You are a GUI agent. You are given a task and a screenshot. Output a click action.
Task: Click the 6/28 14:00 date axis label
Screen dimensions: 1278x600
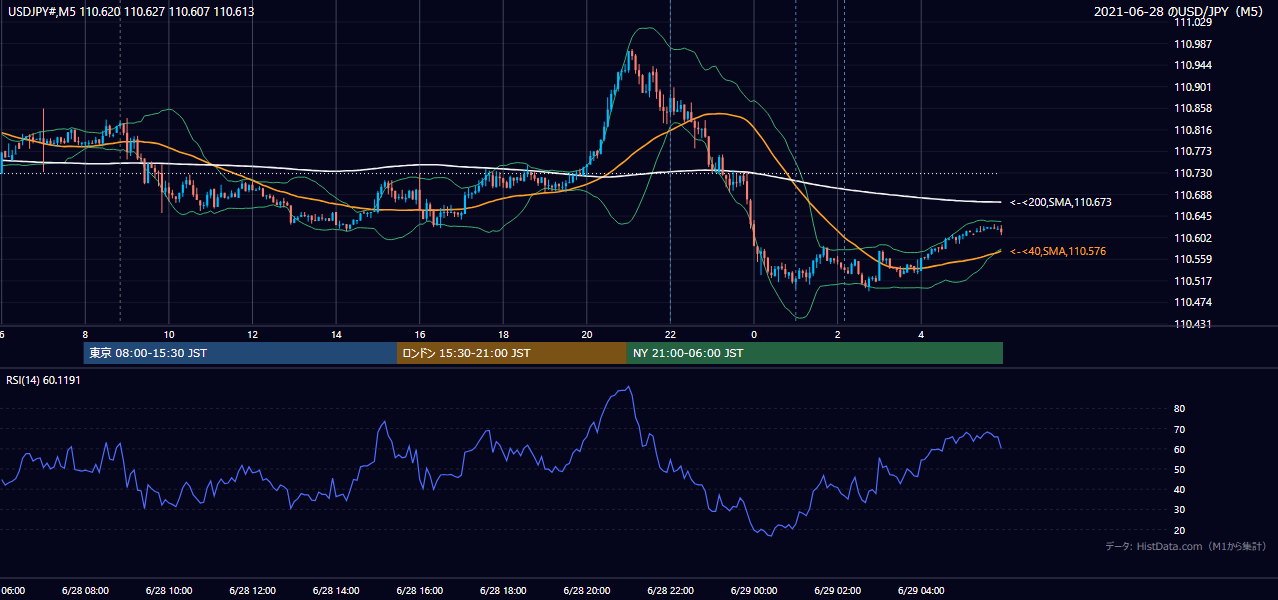(x=335, y=590)
